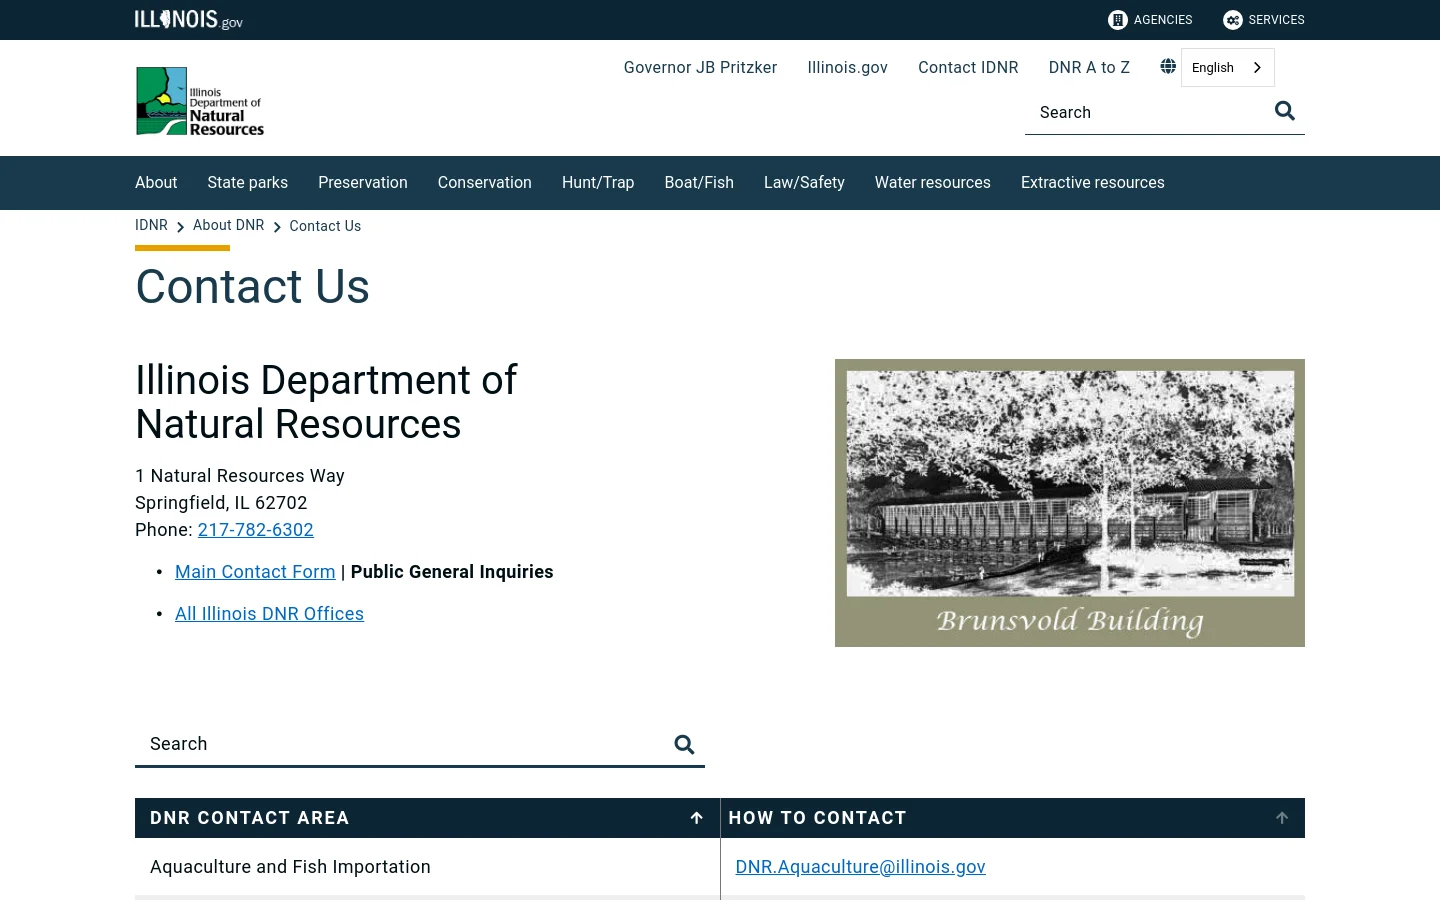Open the State parks menu
Screen dimensions: 1440x900
[248, 183]
